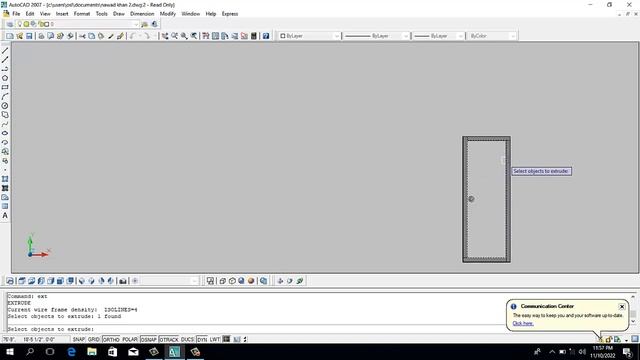The width and height of the screenshot is (640, 360).
Task: Toggle OTRACK in status bar
Action: point(169,339)
